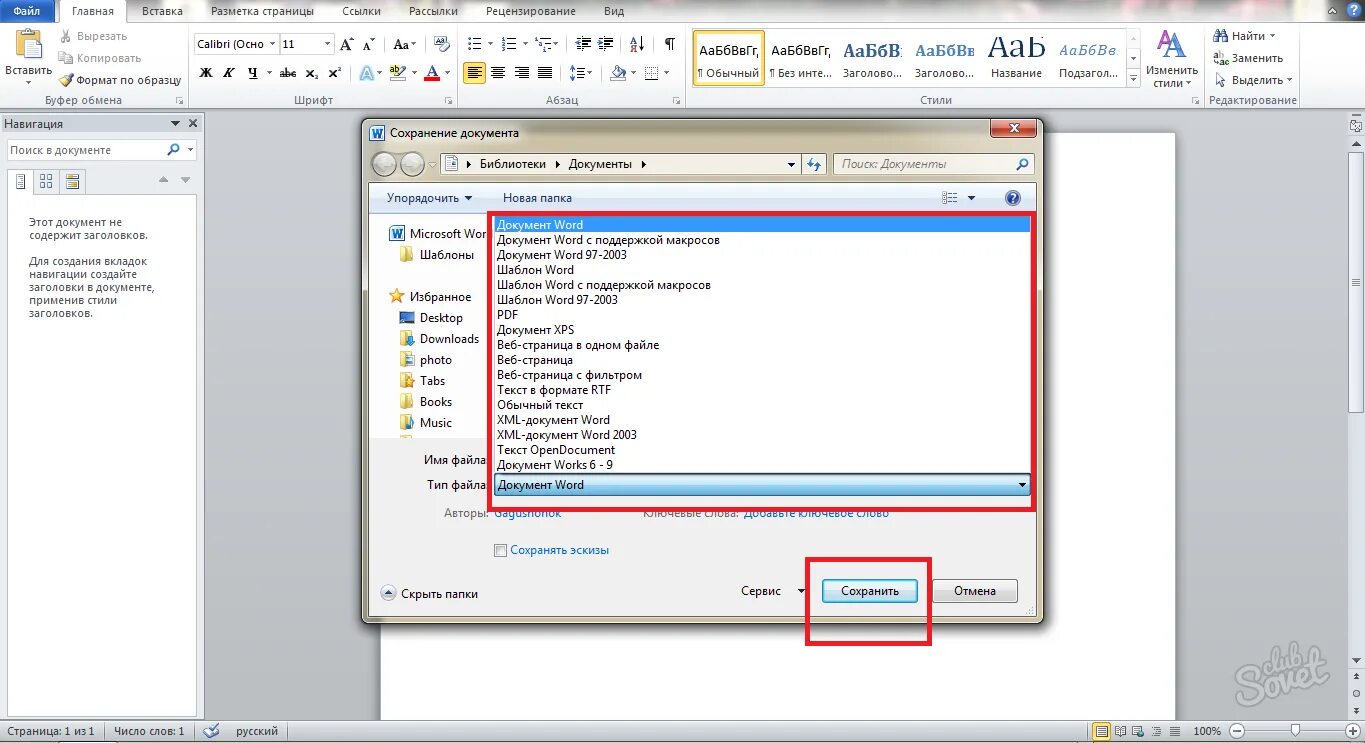Zoom out with the minus button

[x=1237, y=731]
